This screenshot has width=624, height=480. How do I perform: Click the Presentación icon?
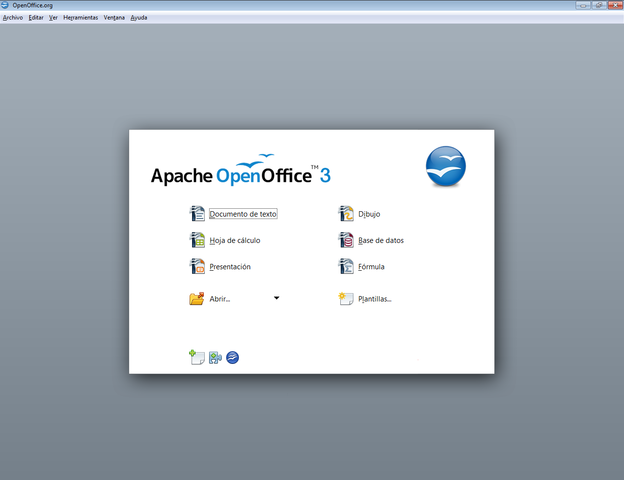pos(197,266)
